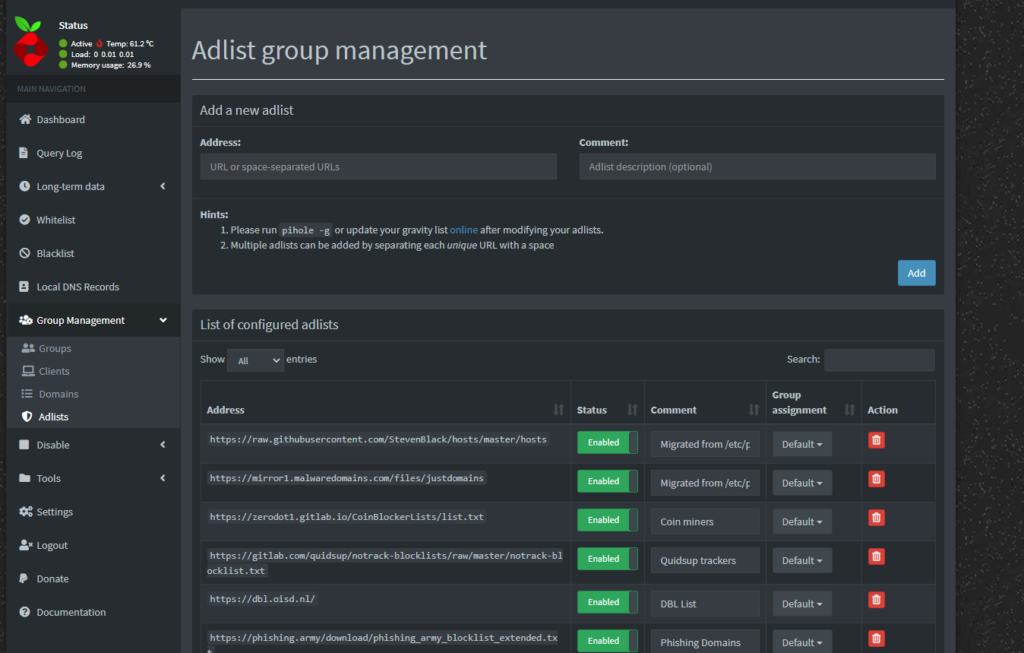Collapse the Group Management chevron
1024x653 pixels.
pos(163,320)
